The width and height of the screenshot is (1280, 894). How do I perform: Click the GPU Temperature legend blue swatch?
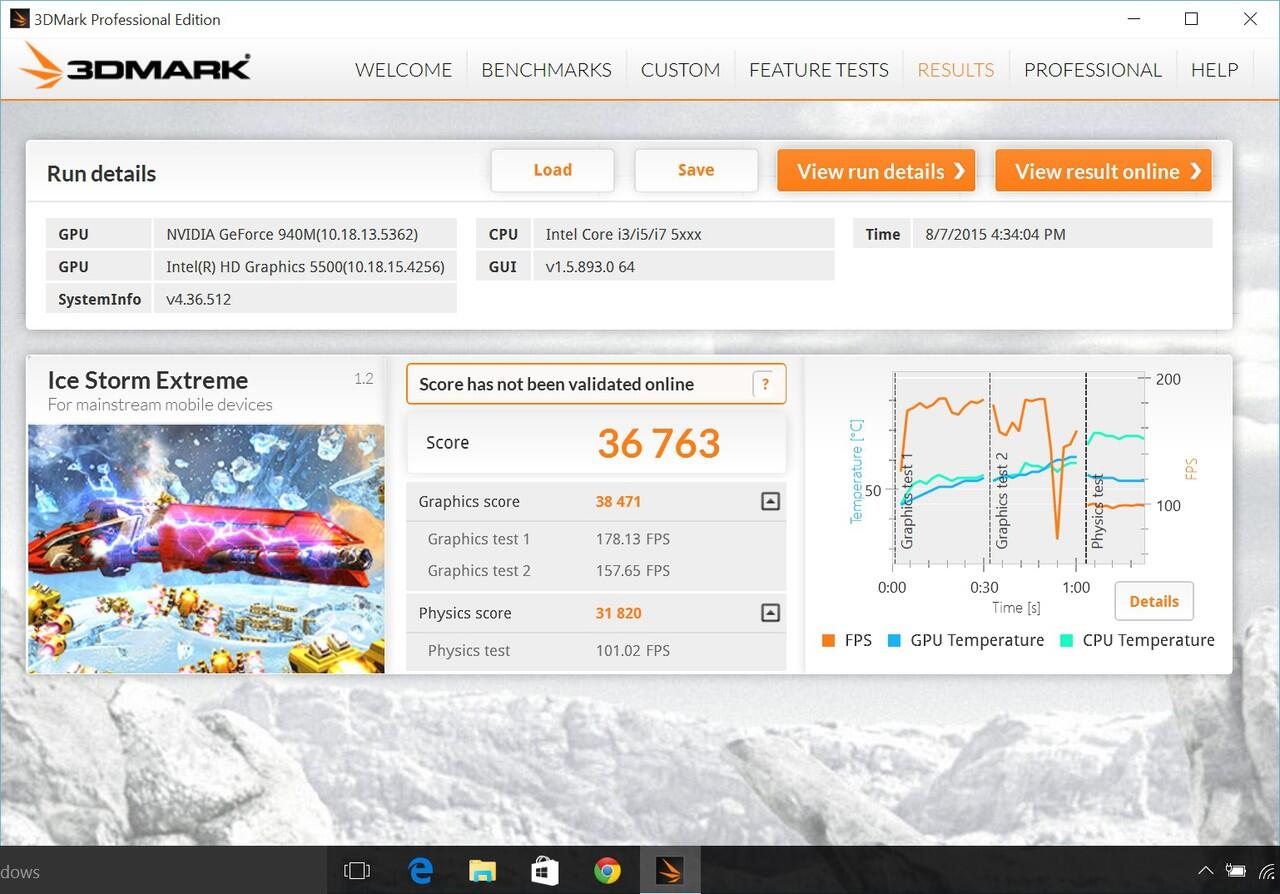click(x=894, y=641)
